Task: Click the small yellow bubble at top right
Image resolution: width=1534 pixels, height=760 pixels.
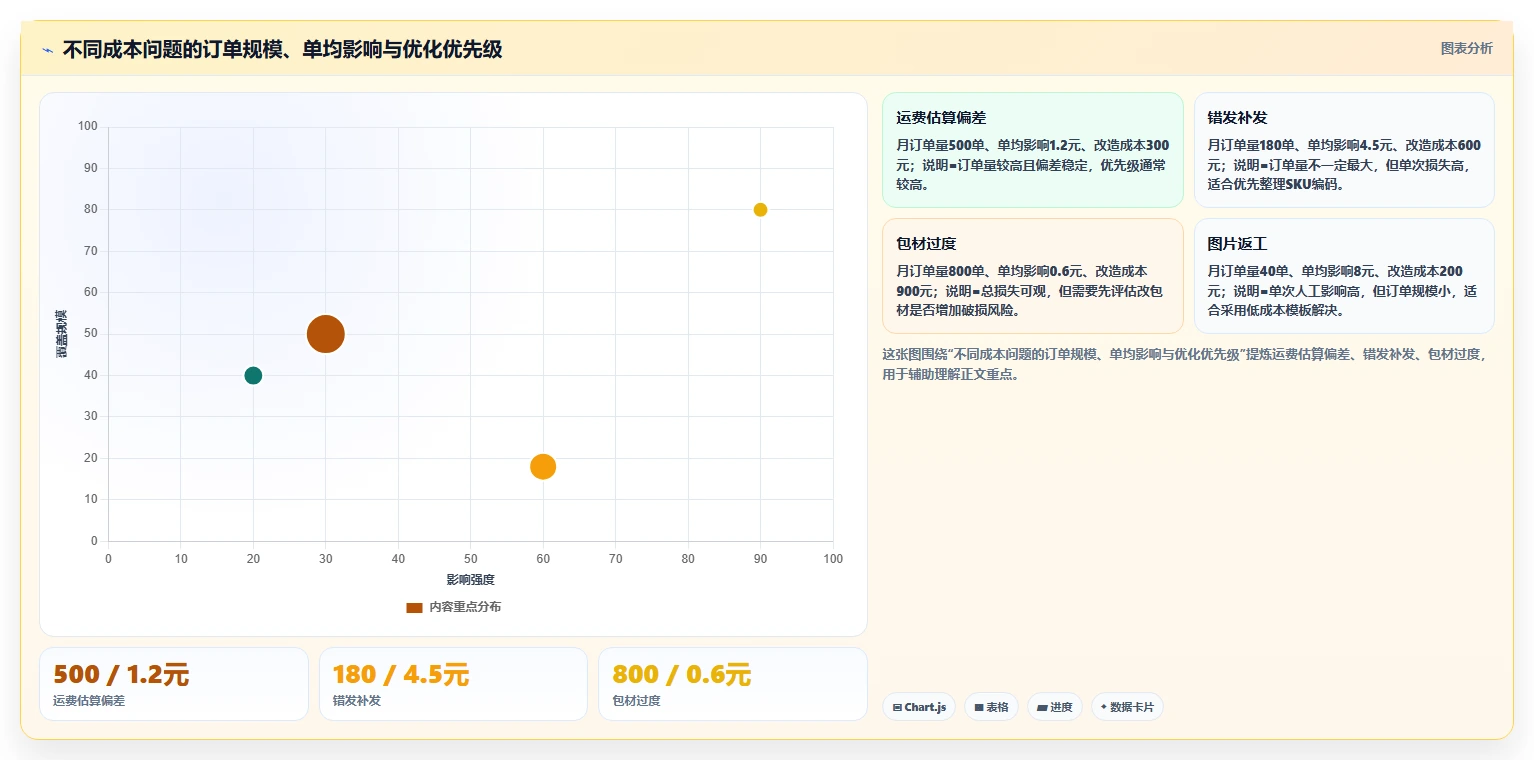Action: 760,209
